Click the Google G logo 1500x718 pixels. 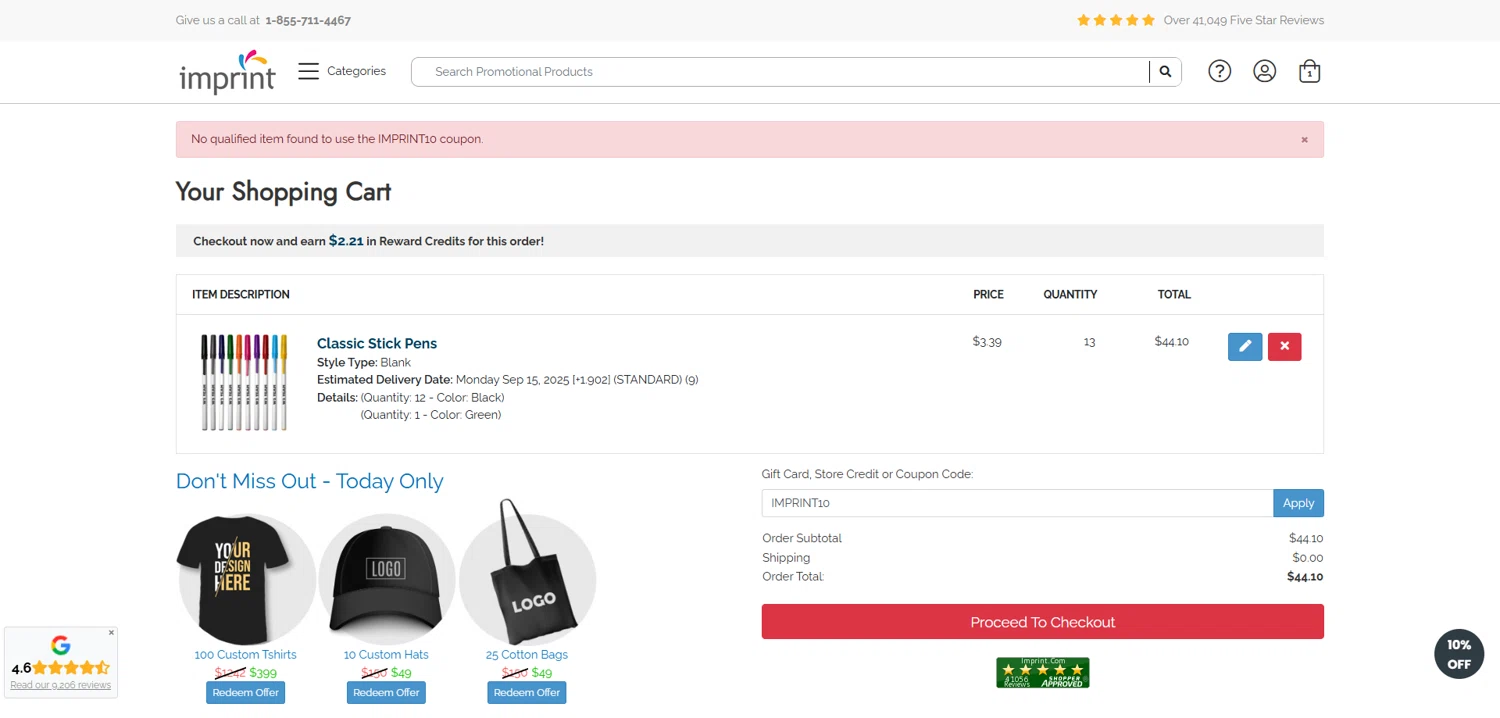point(60,646)
